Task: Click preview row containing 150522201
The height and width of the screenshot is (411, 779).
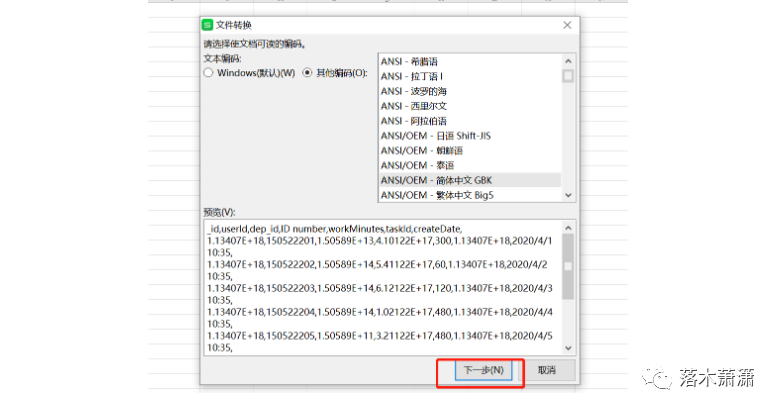Action: coord(380,247)
